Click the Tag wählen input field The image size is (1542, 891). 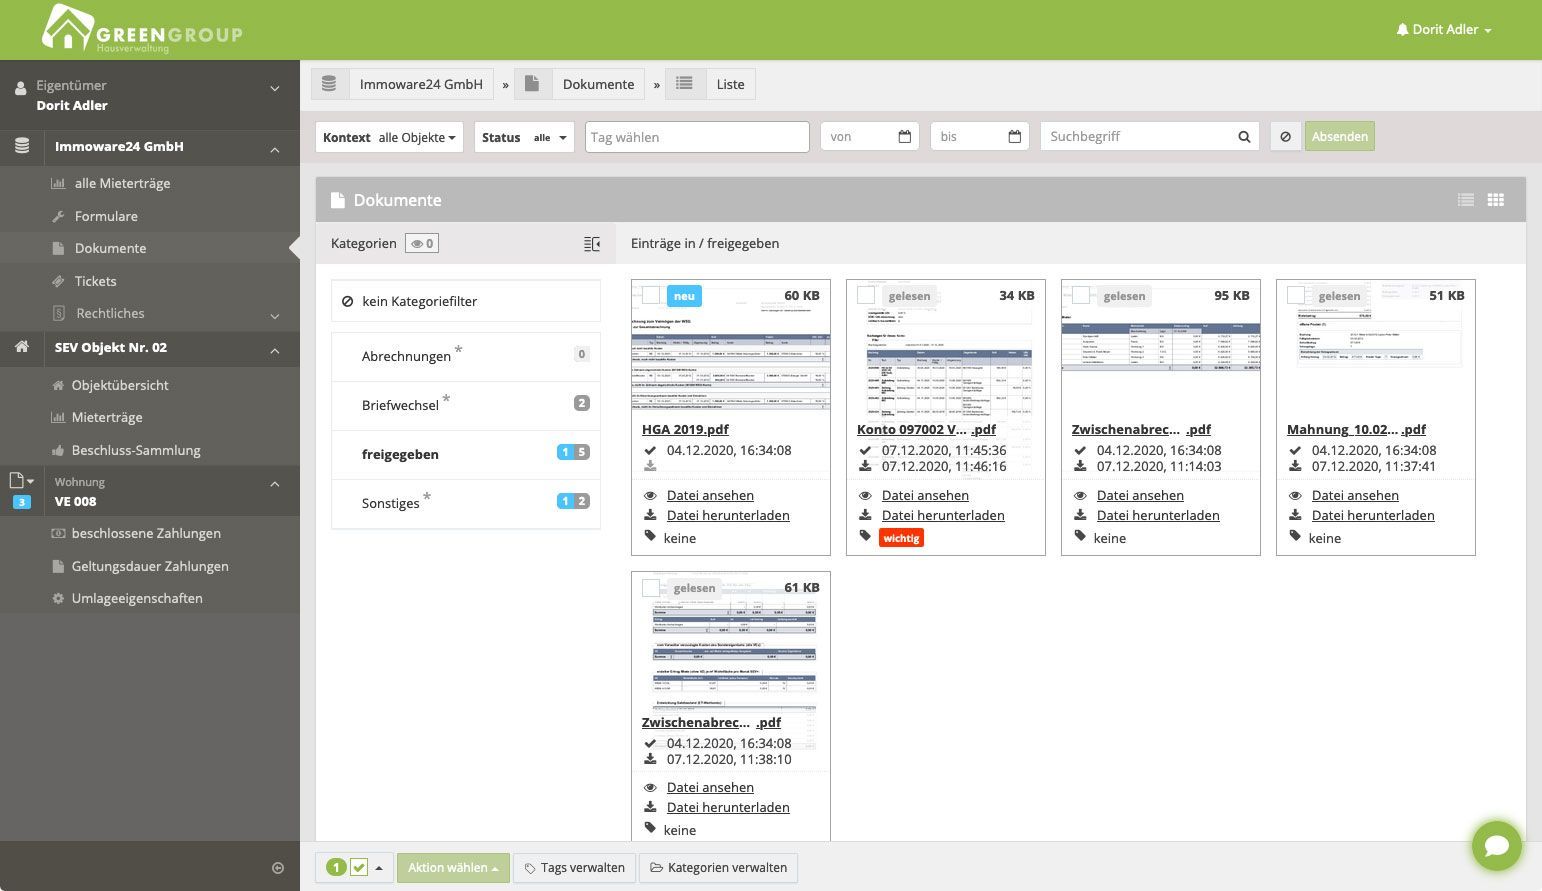697,137
